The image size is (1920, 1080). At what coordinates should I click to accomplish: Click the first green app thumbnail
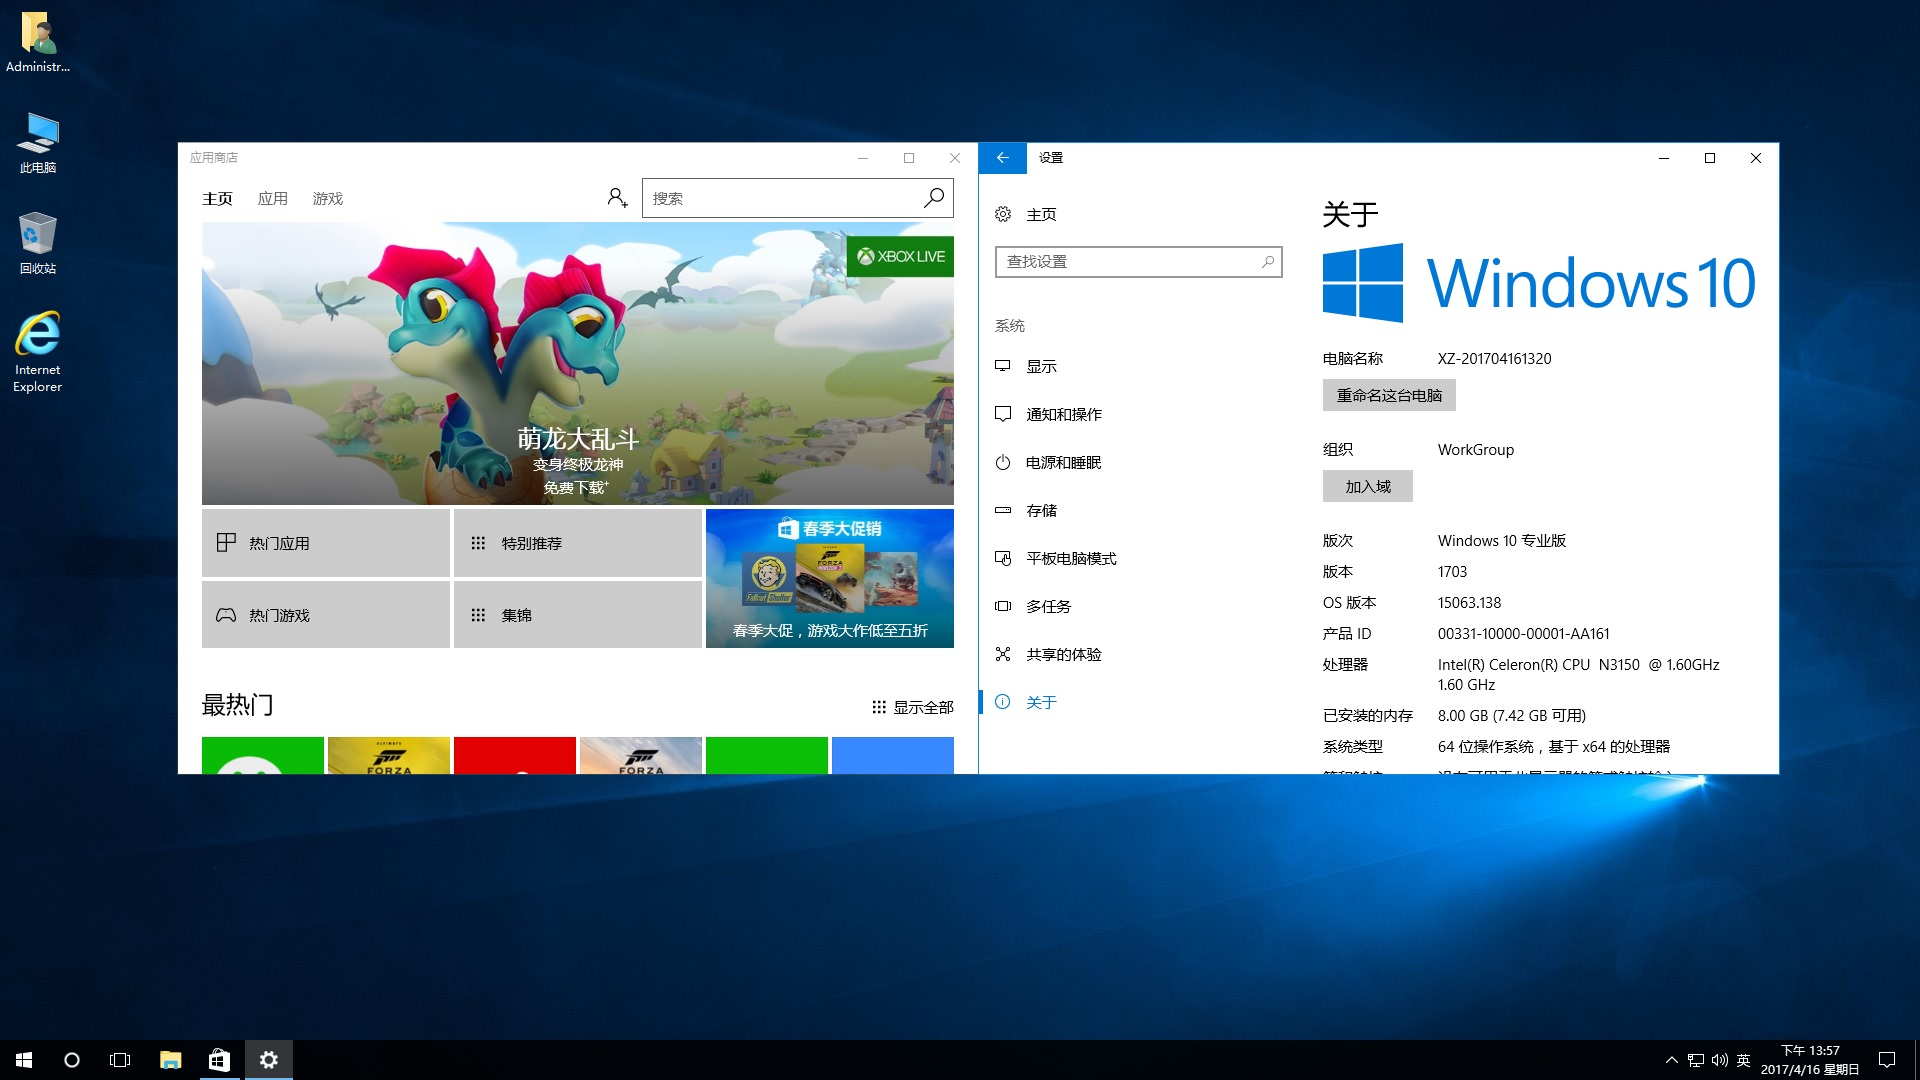(263, 755)
